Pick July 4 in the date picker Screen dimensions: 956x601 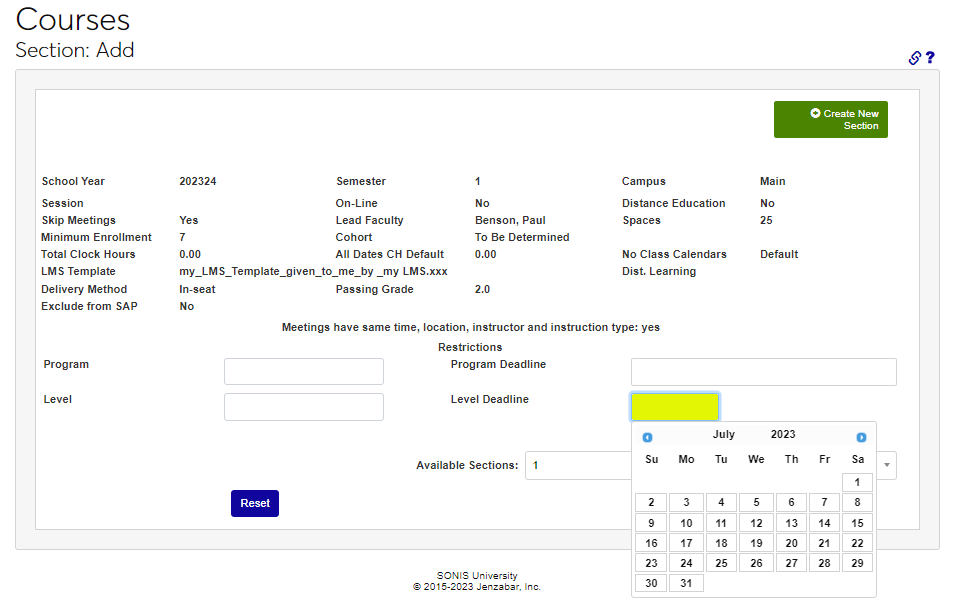tap(721, 503)
